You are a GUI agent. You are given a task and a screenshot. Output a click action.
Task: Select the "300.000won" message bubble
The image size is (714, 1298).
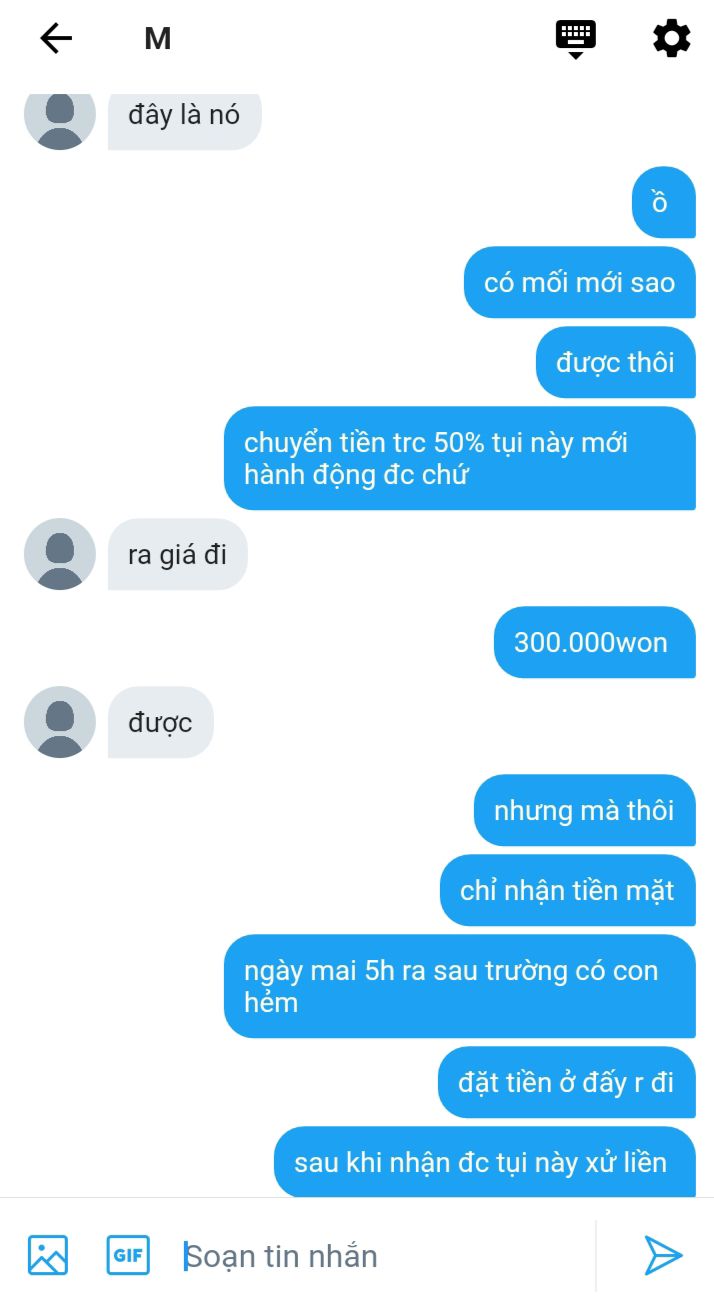pos(594,642)
